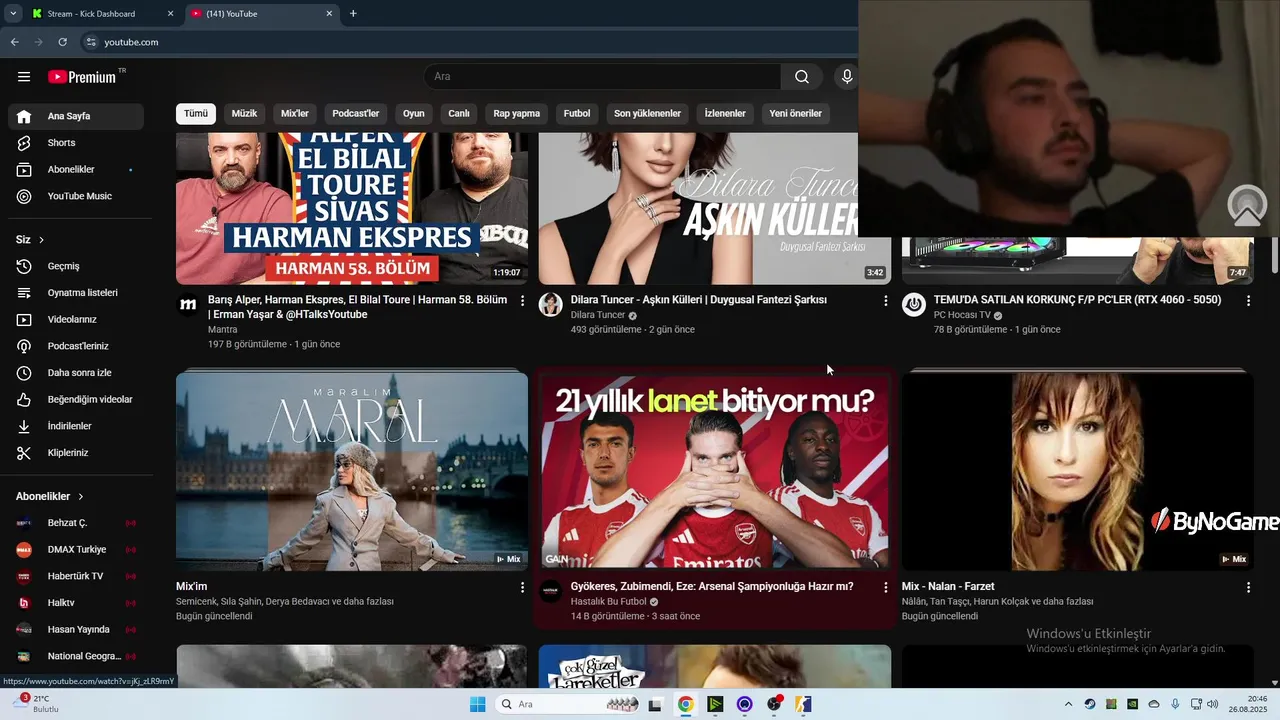
Task: Open Märalim Maral mix thumbnail
Action: coord(352,471)
